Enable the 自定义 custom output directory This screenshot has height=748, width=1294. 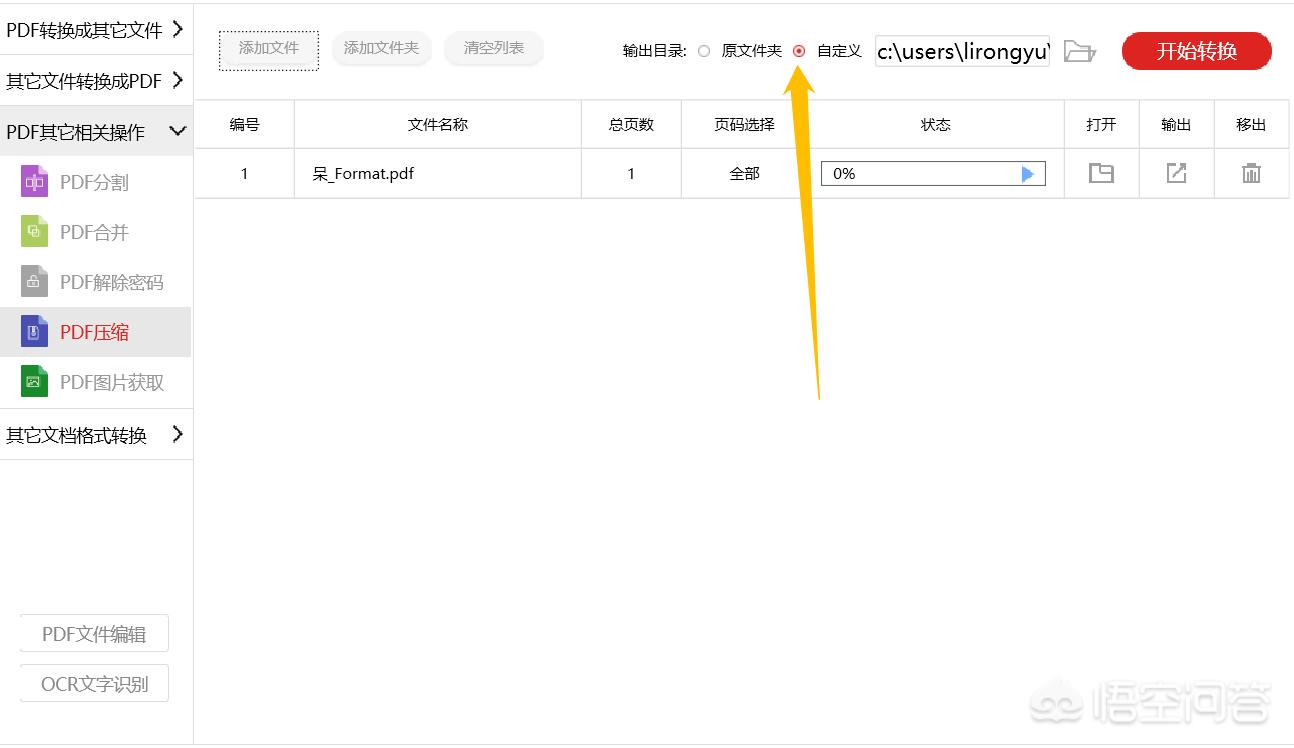pos(797,51)
